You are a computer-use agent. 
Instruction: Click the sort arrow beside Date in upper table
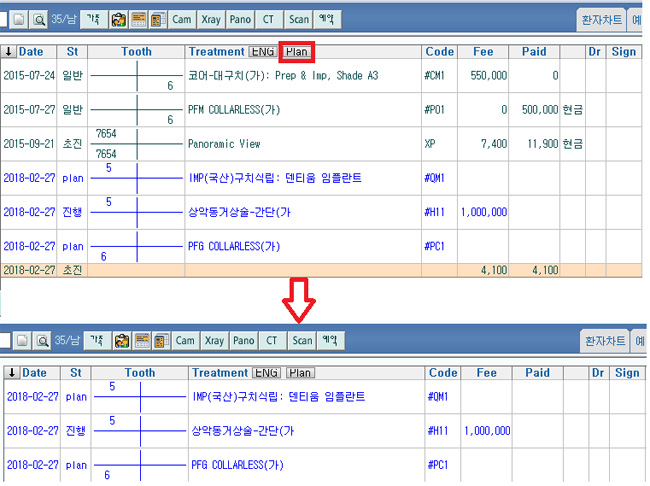[x=9, y=51]
